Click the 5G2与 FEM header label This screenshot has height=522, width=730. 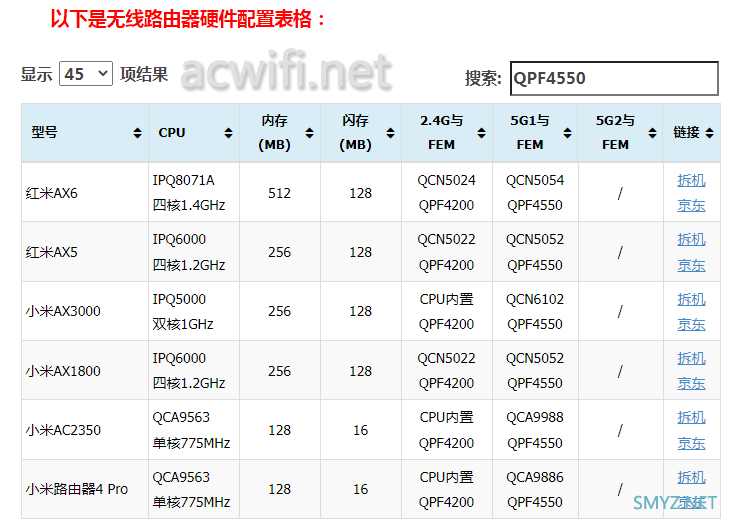point(615,133)
